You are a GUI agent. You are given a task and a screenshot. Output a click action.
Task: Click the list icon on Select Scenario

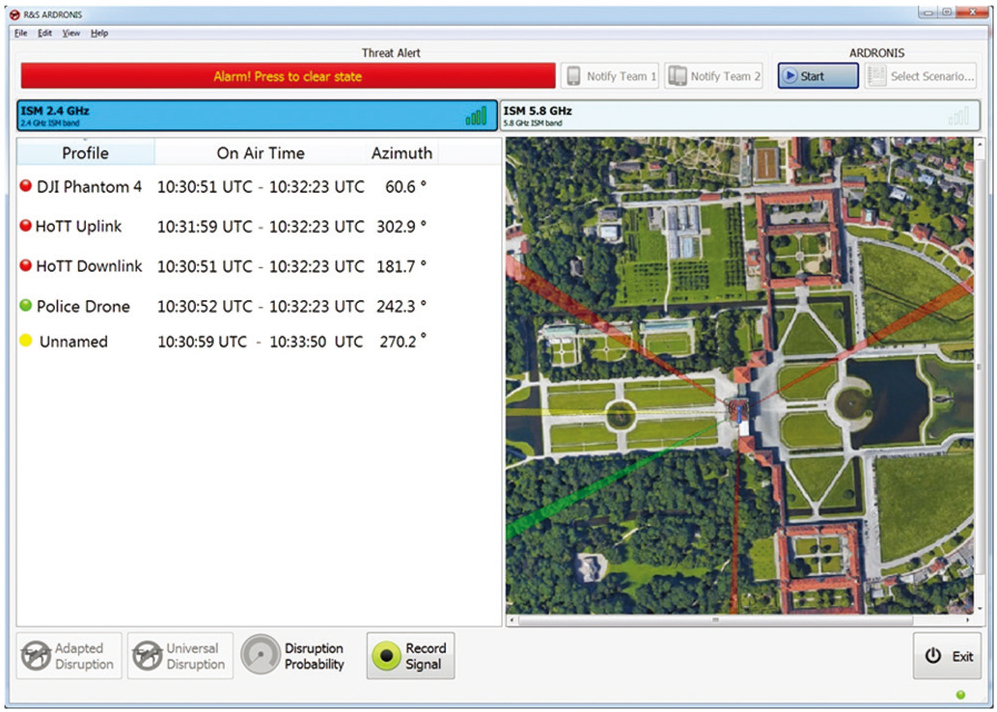pyautogui.click(x=877, y=76)
